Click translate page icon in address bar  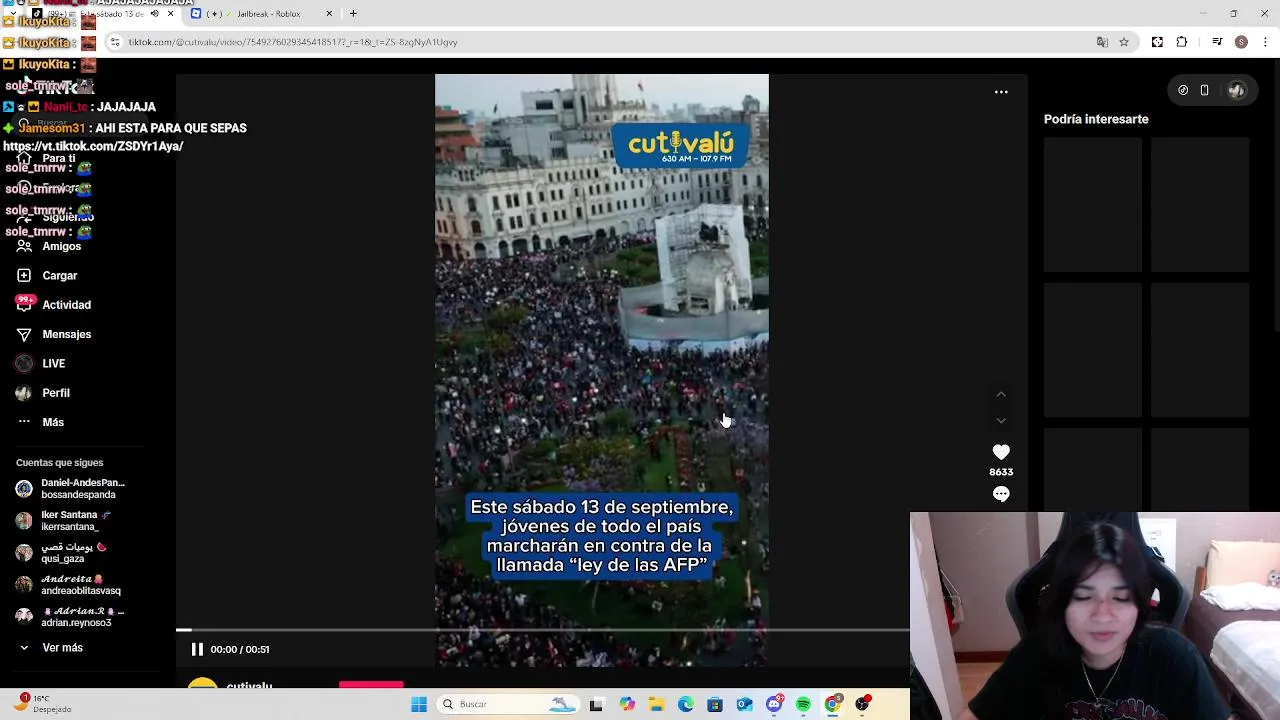tap(1102, 42)
